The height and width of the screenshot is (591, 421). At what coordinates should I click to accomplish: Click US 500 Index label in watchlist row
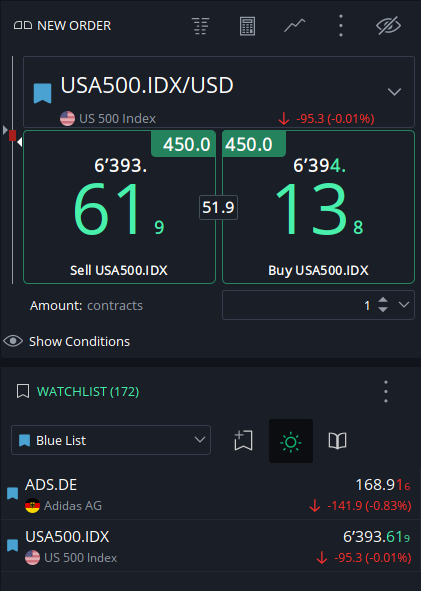(81, 558)
